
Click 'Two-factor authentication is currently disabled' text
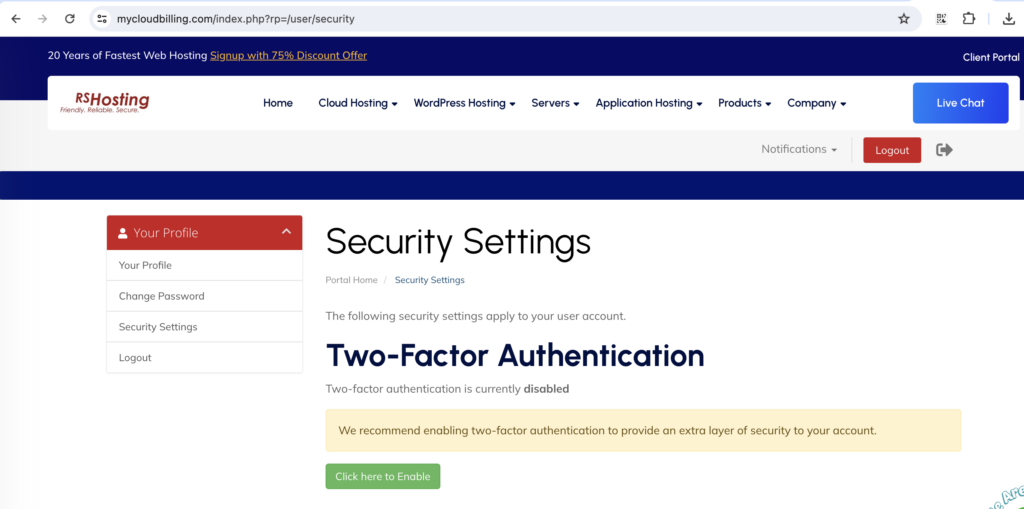coord(447,389)
